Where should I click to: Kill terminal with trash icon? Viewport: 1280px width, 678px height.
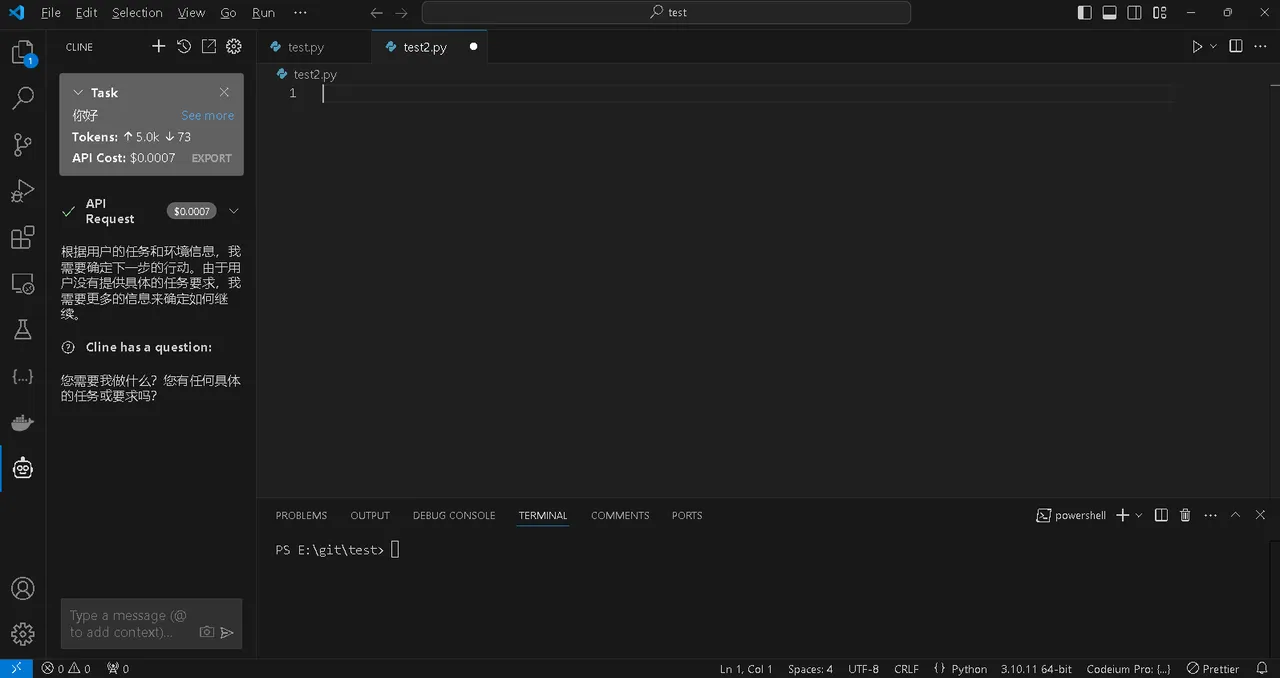(1185, 515)
